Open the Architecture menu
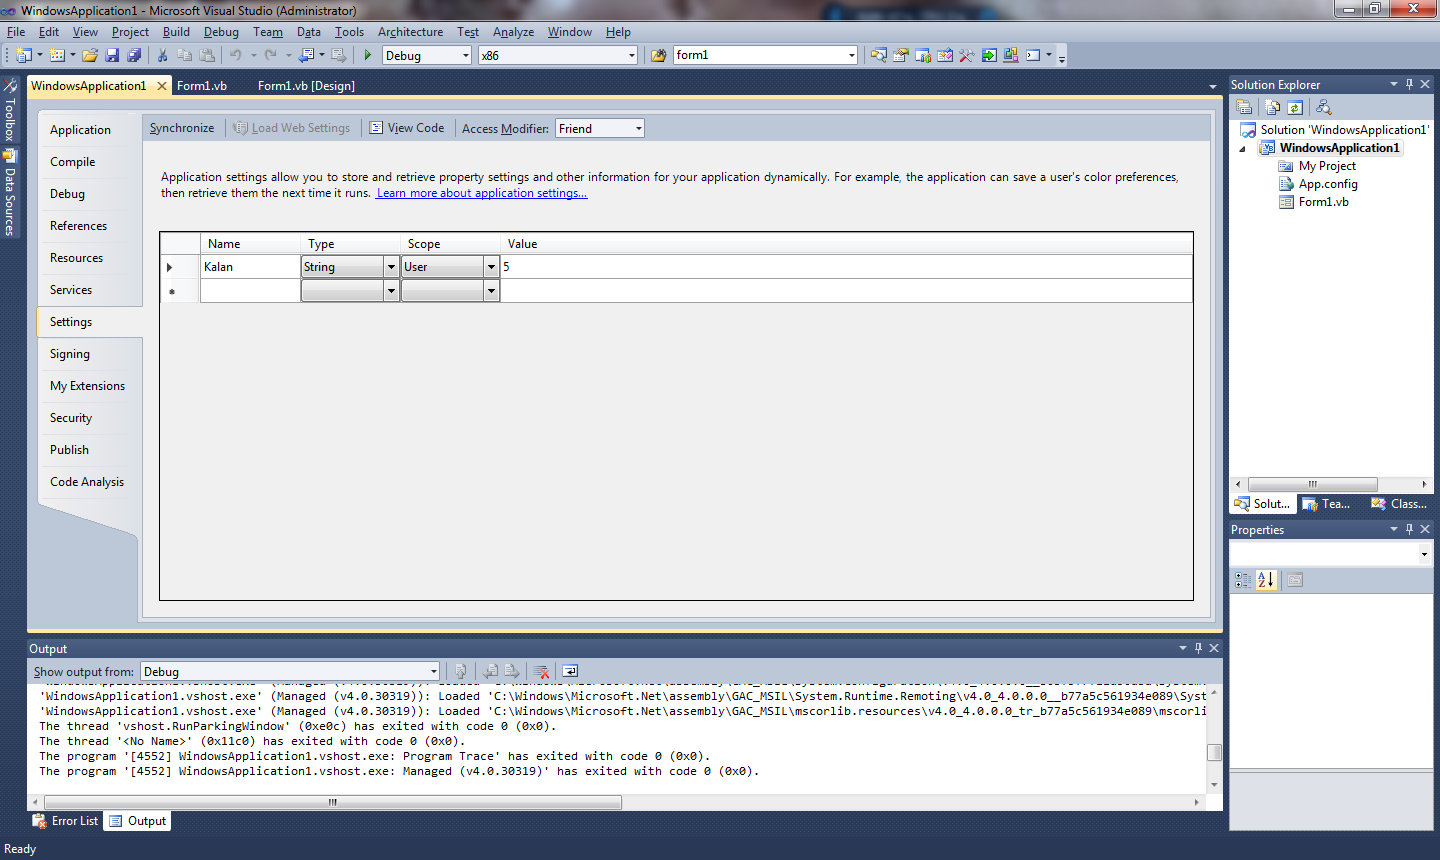Image resolution: width=1440 pixels, height=860 pixels. pos(410,32)
